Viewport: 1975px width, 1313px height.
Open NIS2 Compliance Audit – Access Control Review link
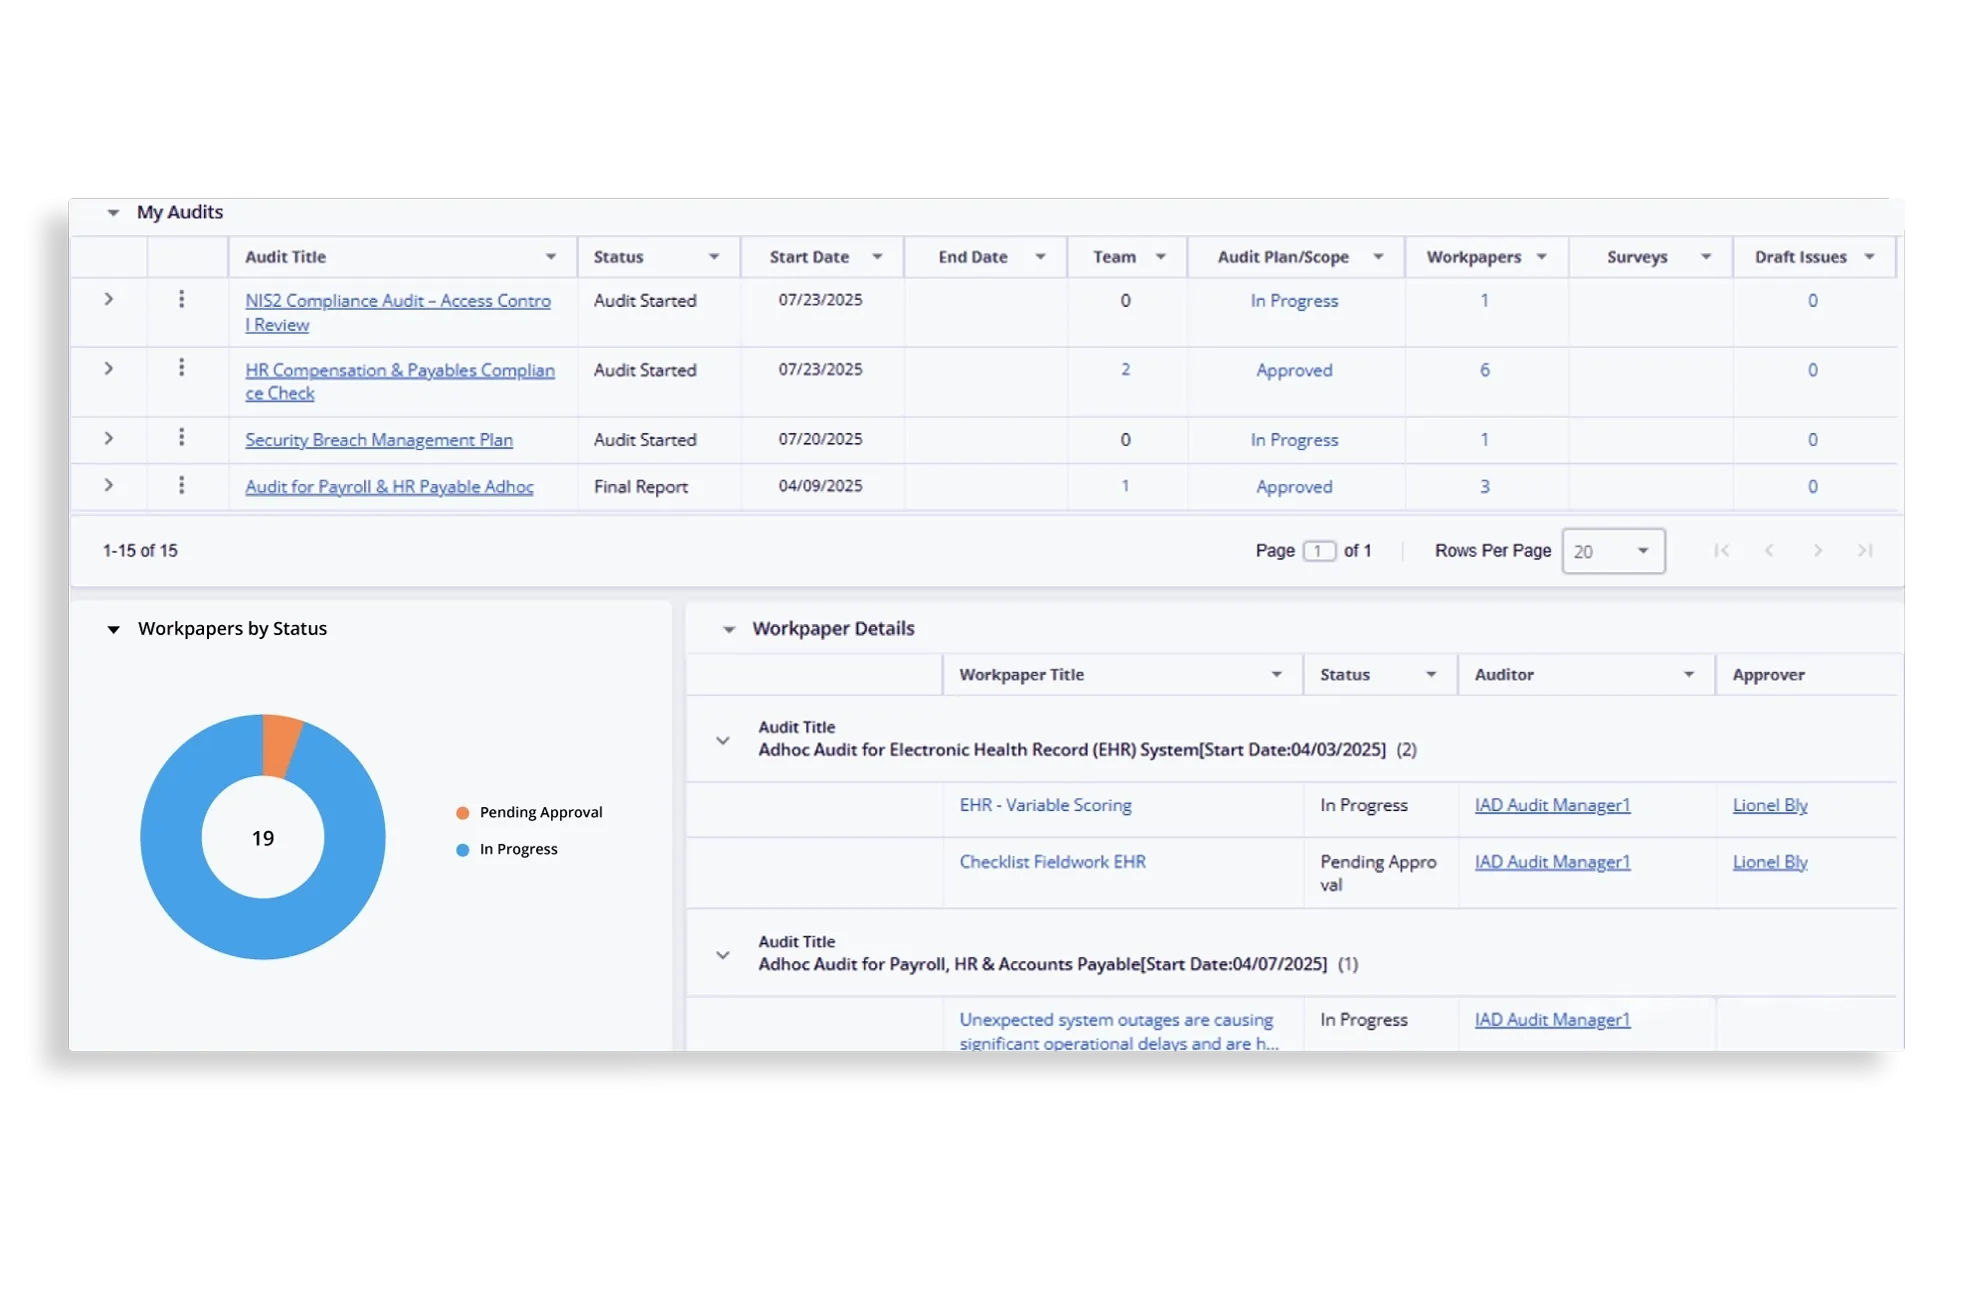[398, 312]
